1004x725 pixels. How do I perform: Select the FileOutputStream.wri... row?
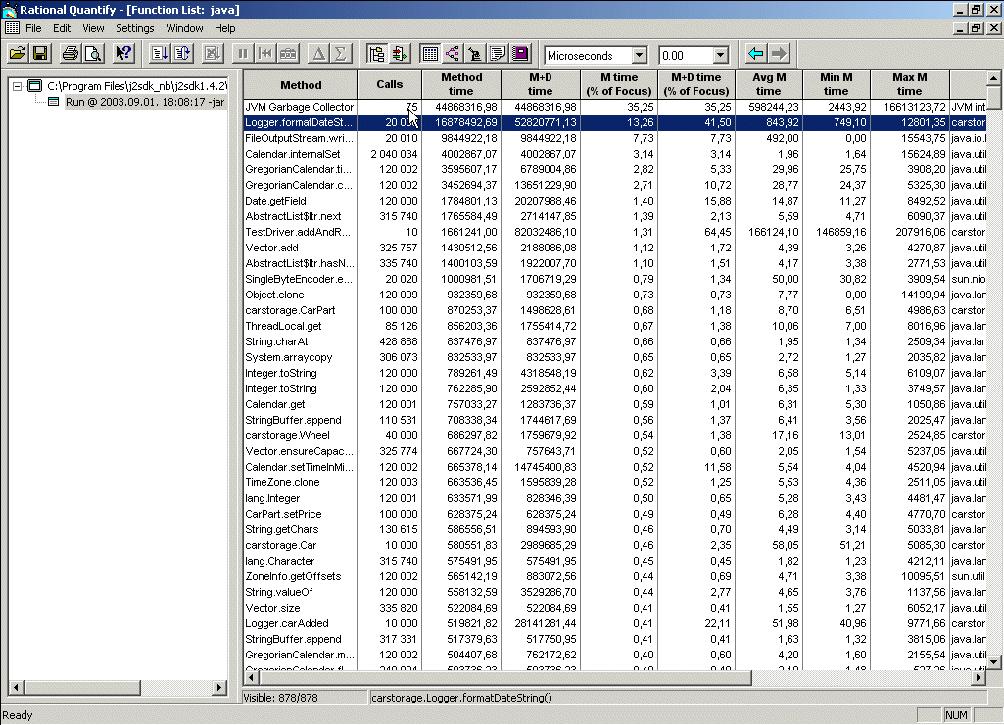coord(615,138)
